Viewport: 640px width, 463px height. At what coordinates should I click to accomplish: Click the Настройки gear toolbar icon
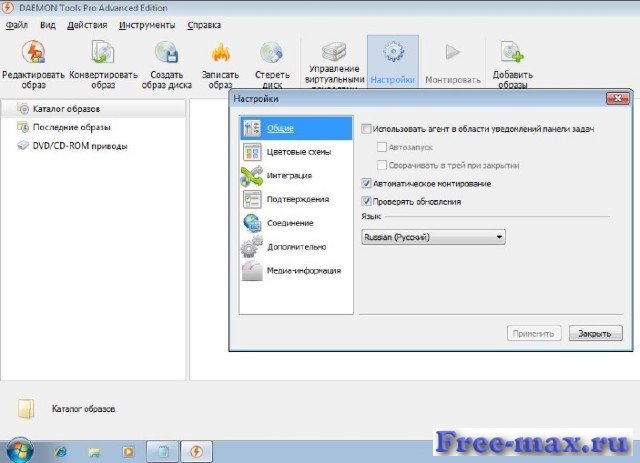click(393, 53)
